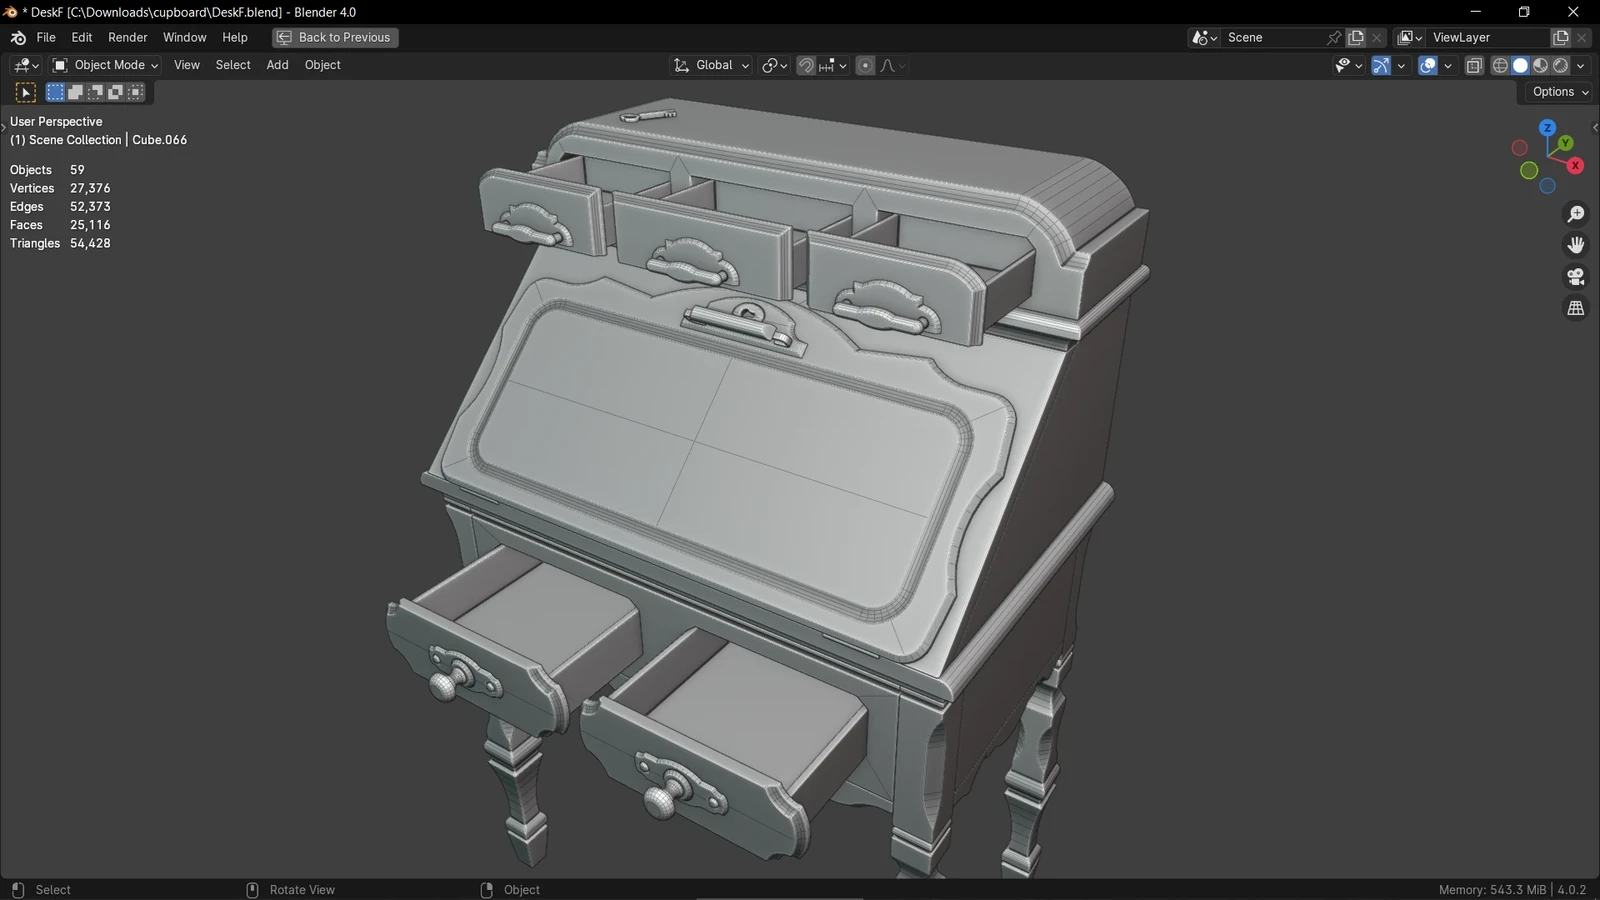1600x900 pixels.
Task: Toggle the camera view icon
Action: coord(1576,277)
